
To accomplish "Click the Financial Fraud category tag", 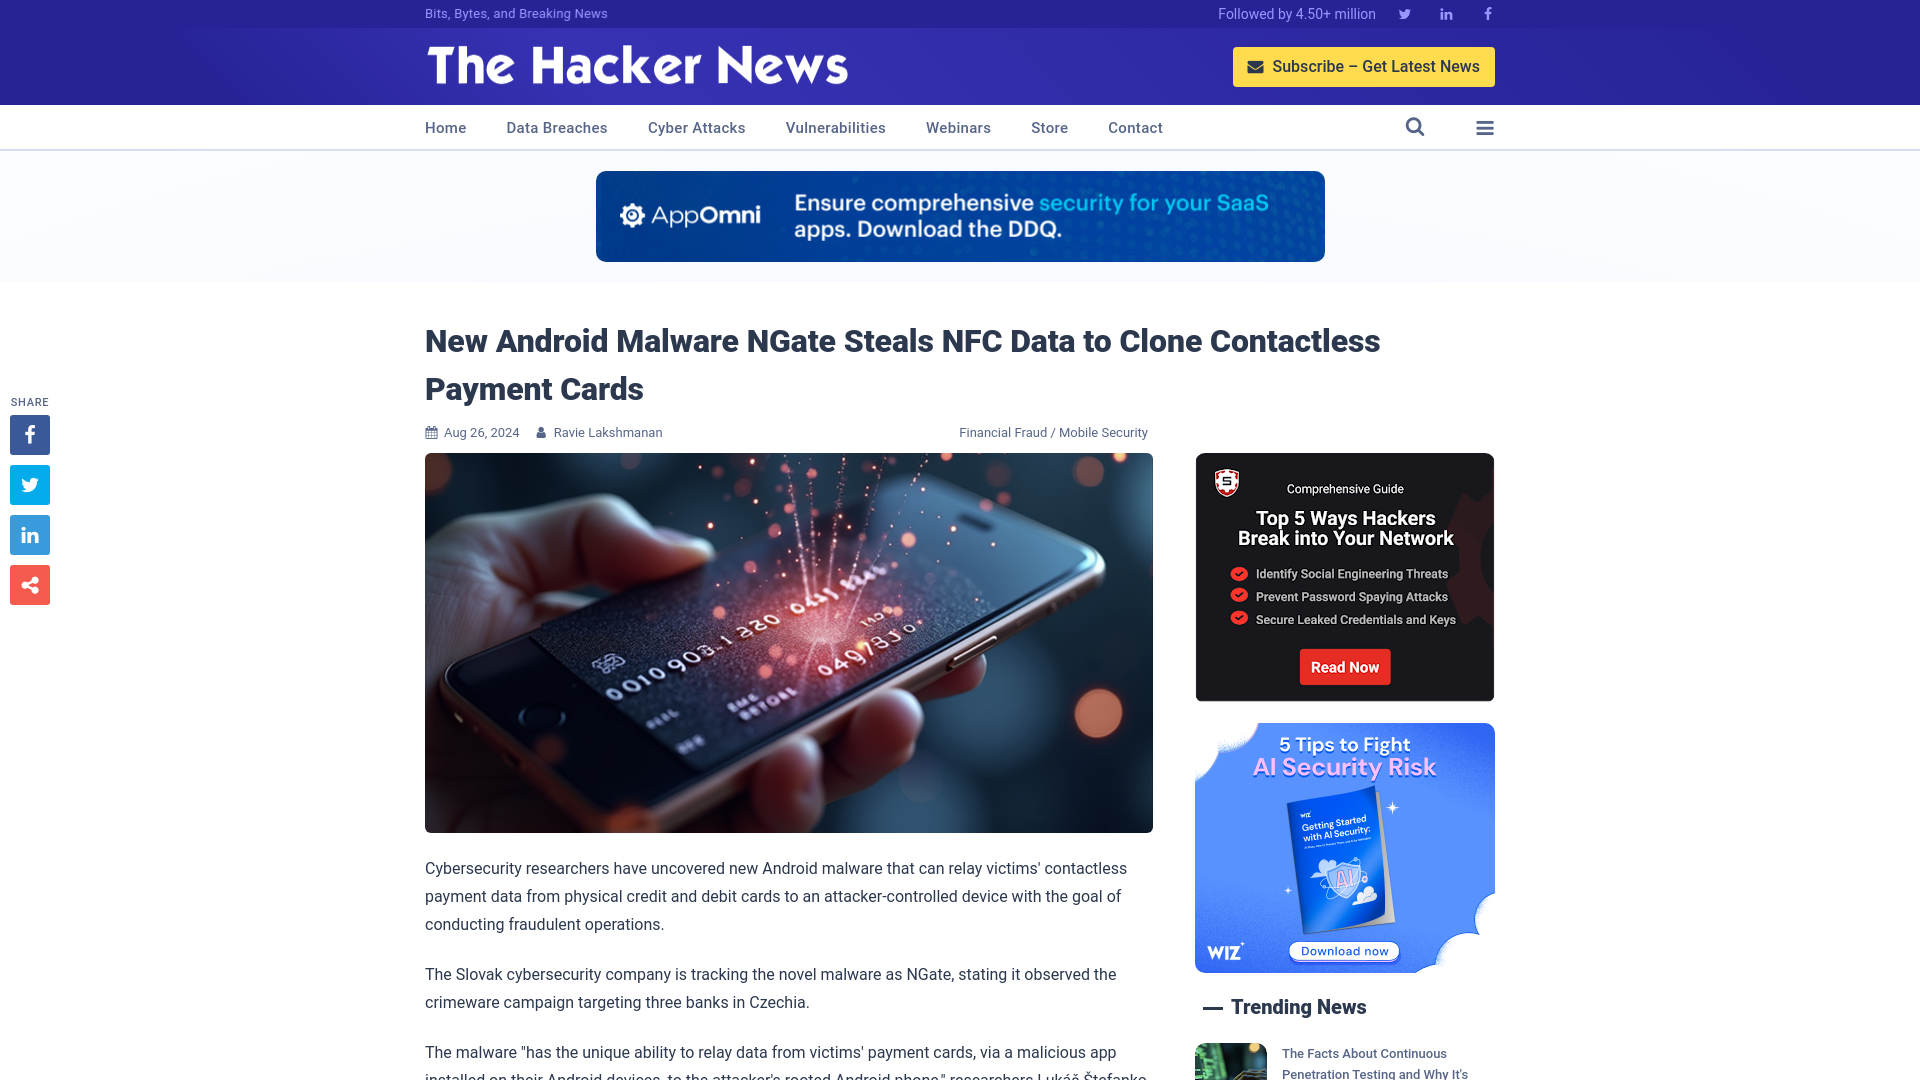I will (x=1004, y=433).
